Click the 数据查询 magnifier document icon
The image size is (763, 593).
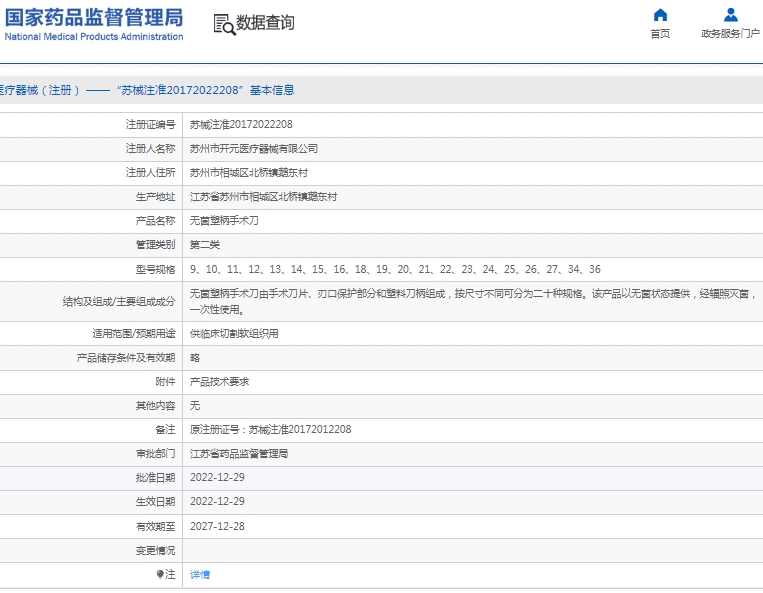(x=224, y=24)
